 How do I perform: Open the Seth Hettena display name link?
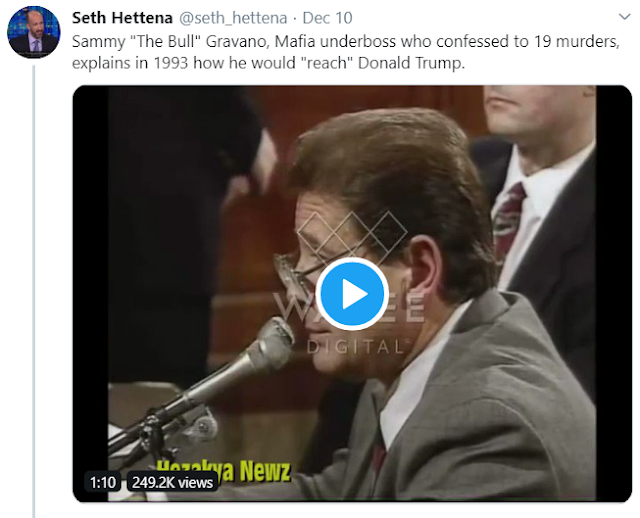(122, 18)
